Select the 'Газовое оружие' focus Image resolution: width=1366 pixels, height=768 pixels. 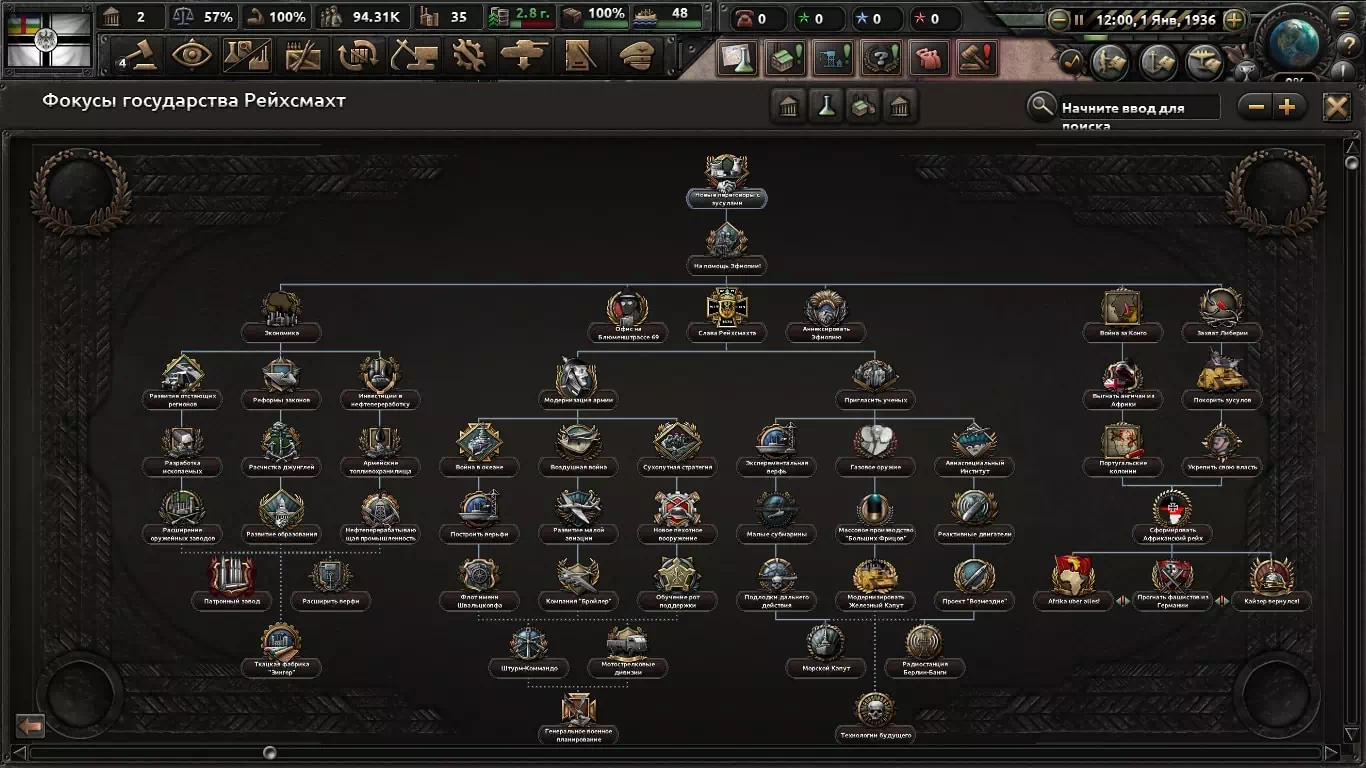[x=875, y=442]
